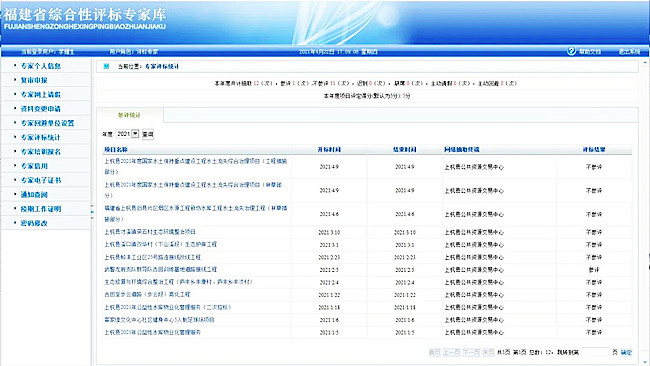Open the project link dated 2021.2.23
Screen dimensions: 650x366
click(x=152, y=257)
